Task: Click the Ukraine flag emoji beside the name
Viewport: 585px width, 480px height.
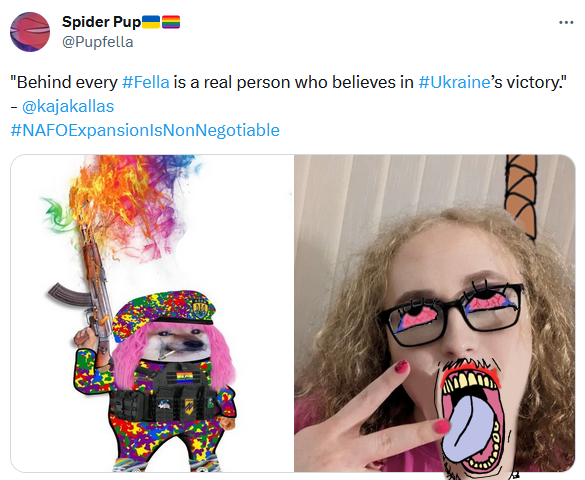Action: click(x=151, y=22)
